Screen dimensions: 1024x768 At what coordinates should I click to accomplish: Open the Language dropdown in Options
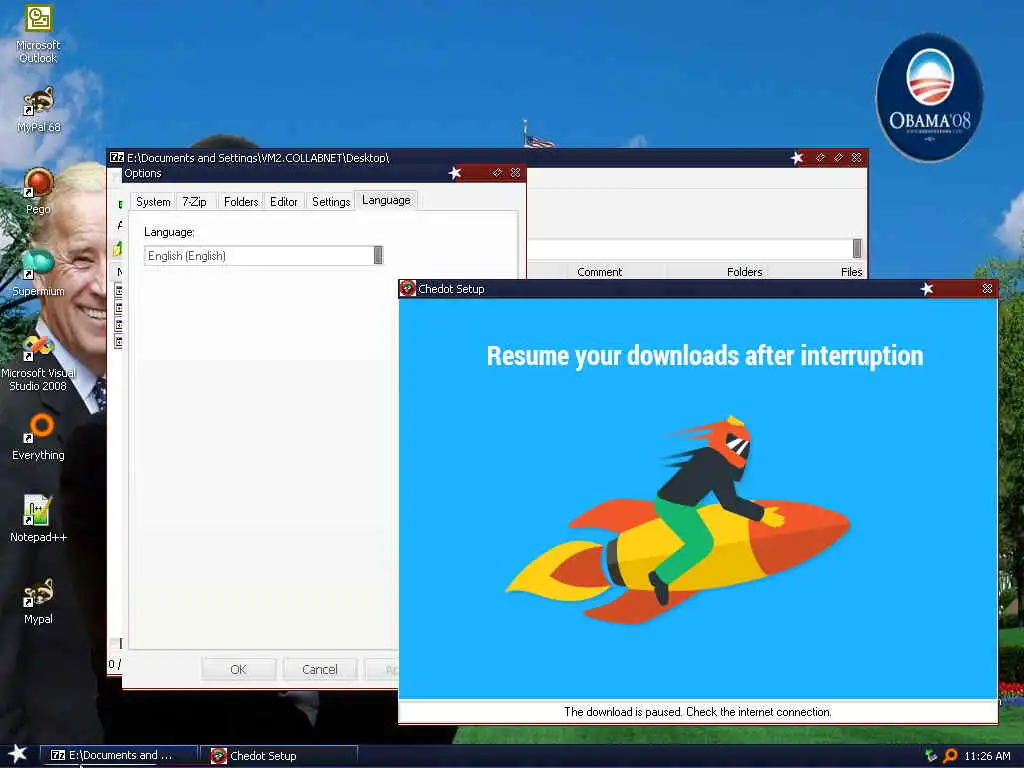[x=378, y=255]
